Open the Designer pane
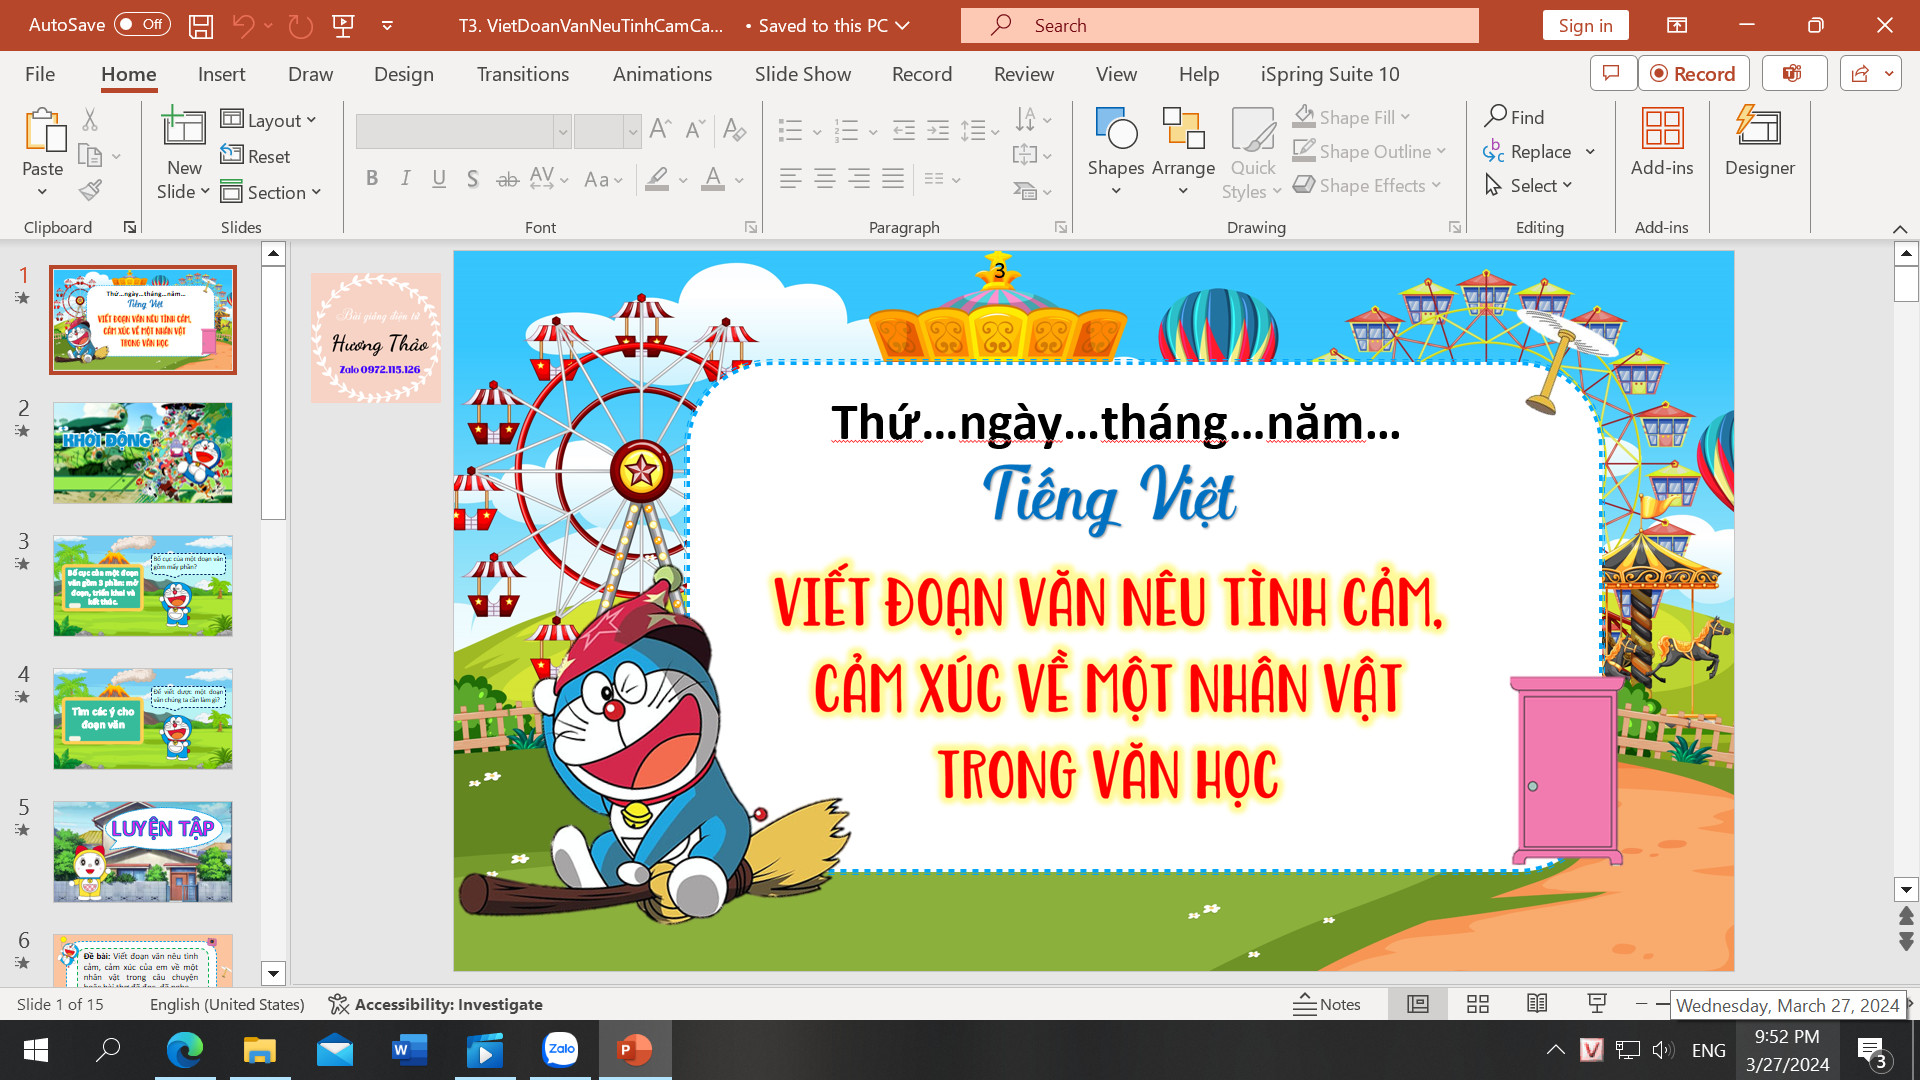 [1760, 142]
